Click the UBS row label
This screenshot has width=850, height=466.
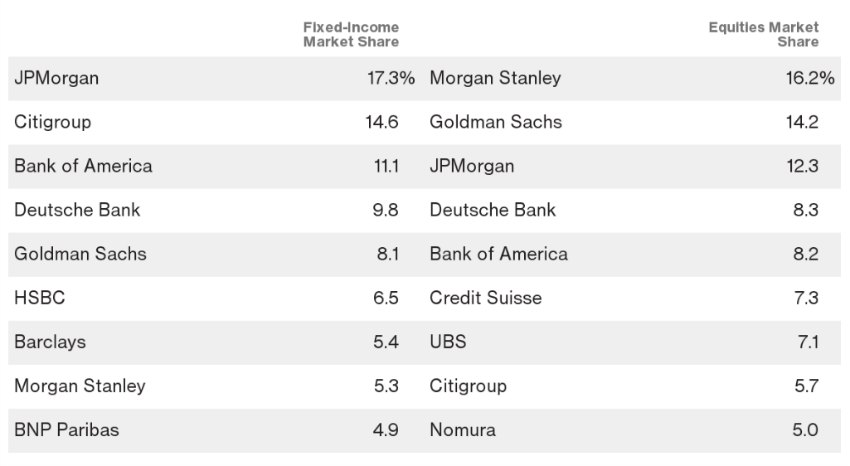point(448,342)
